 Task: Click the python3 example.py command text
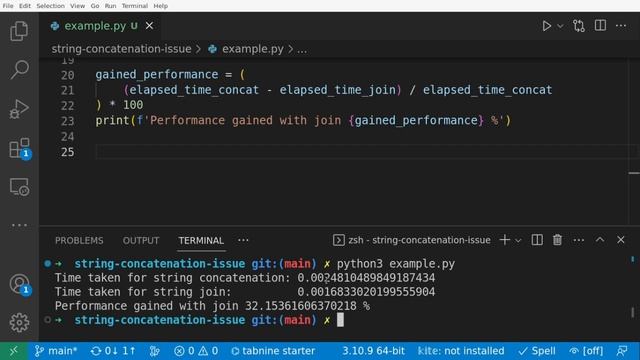pos(396,264)
